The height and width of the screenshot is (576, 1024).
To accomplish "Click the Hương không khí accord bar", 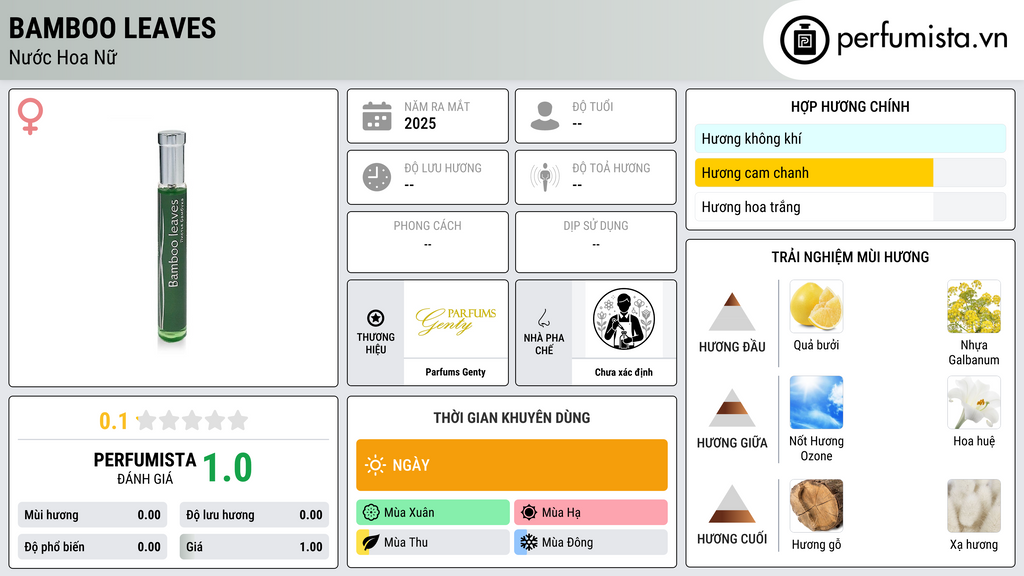I will click(850, 138).
